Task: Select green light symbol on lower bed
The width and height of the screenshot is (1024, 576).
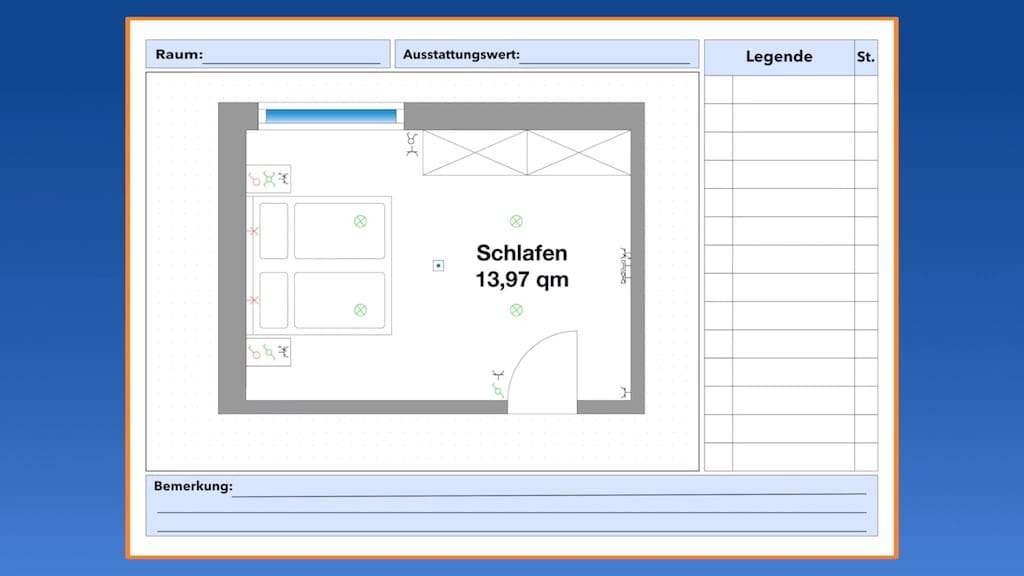Action: [x=360, y=310]
